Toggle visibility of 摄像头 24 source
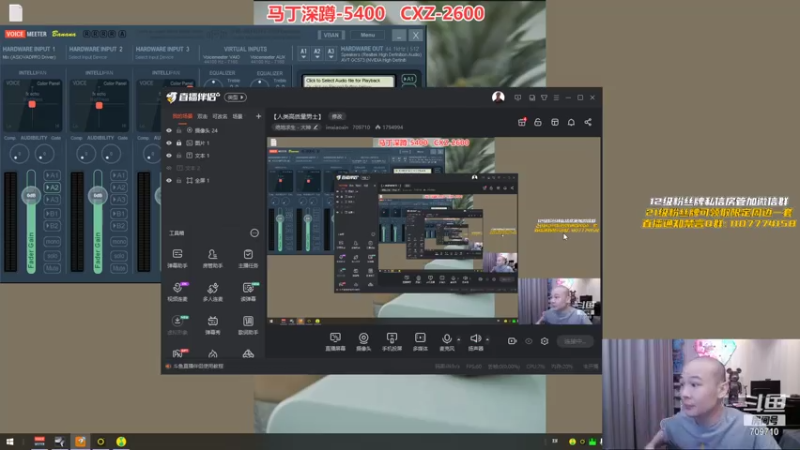The image size is (800, 450). click(169, 131)
